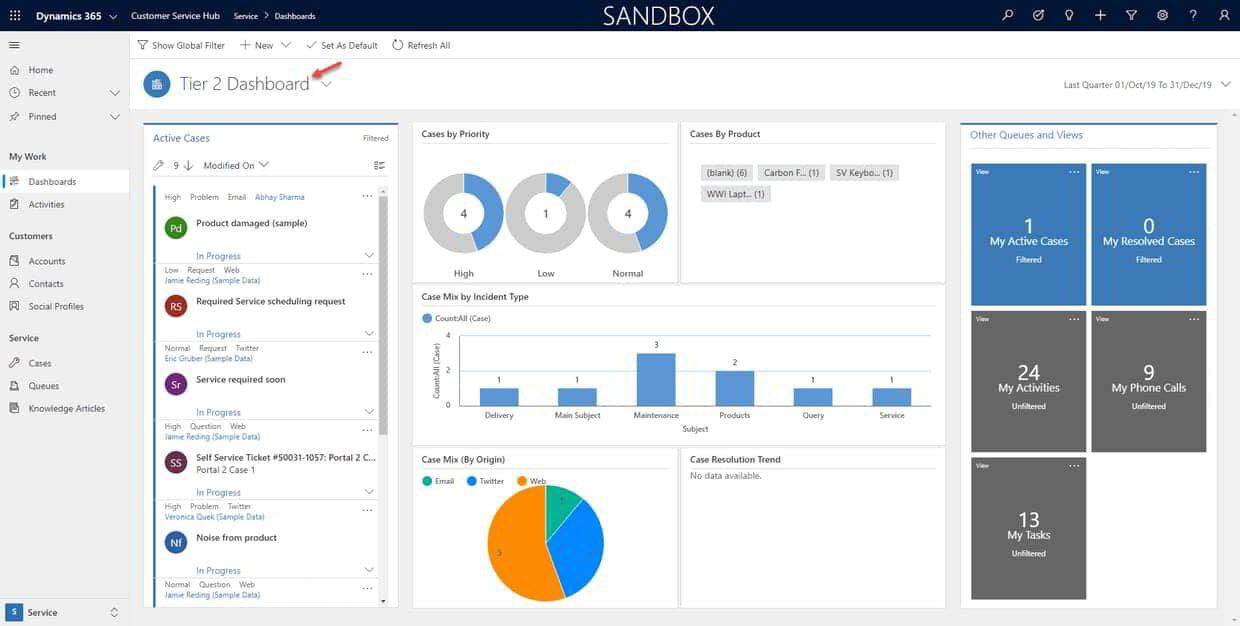This screenshot has height=626, width=1240.
Task: Collapse the sidebar with hamburger icon
Action: (x=14, y=45)
